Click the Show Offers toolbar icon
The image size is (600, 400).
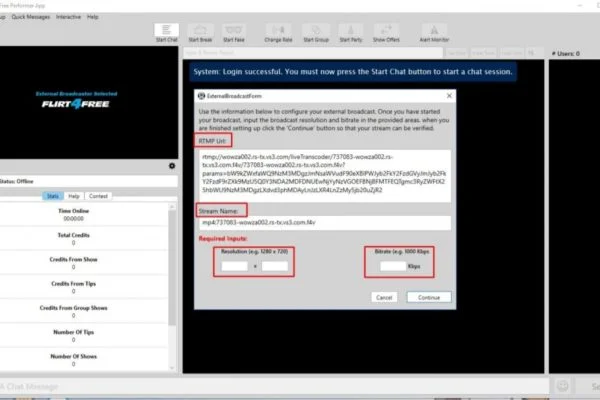(386, 33)
